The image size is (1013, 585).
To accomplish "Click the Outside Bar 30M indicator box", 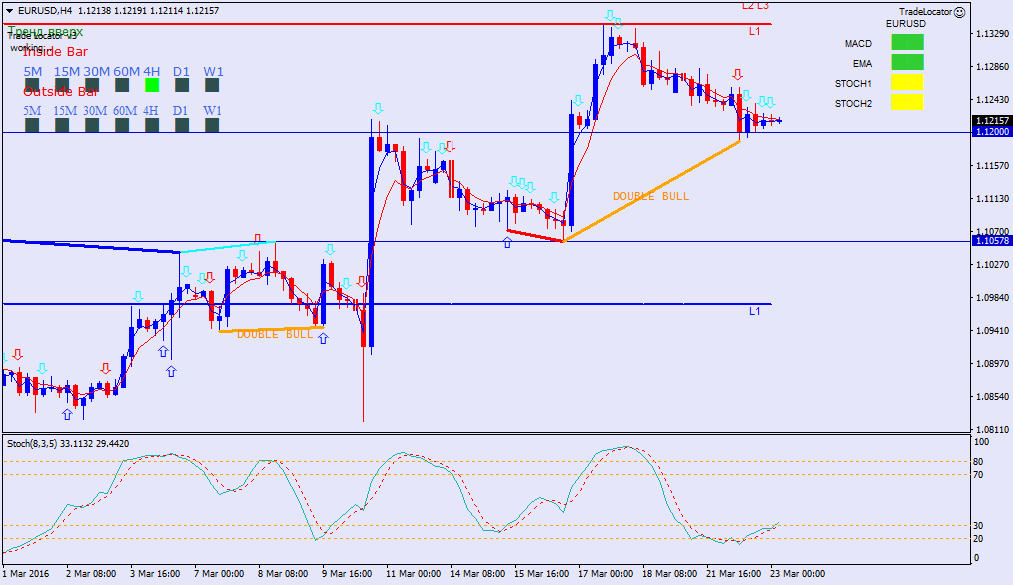I will point(92,125).
